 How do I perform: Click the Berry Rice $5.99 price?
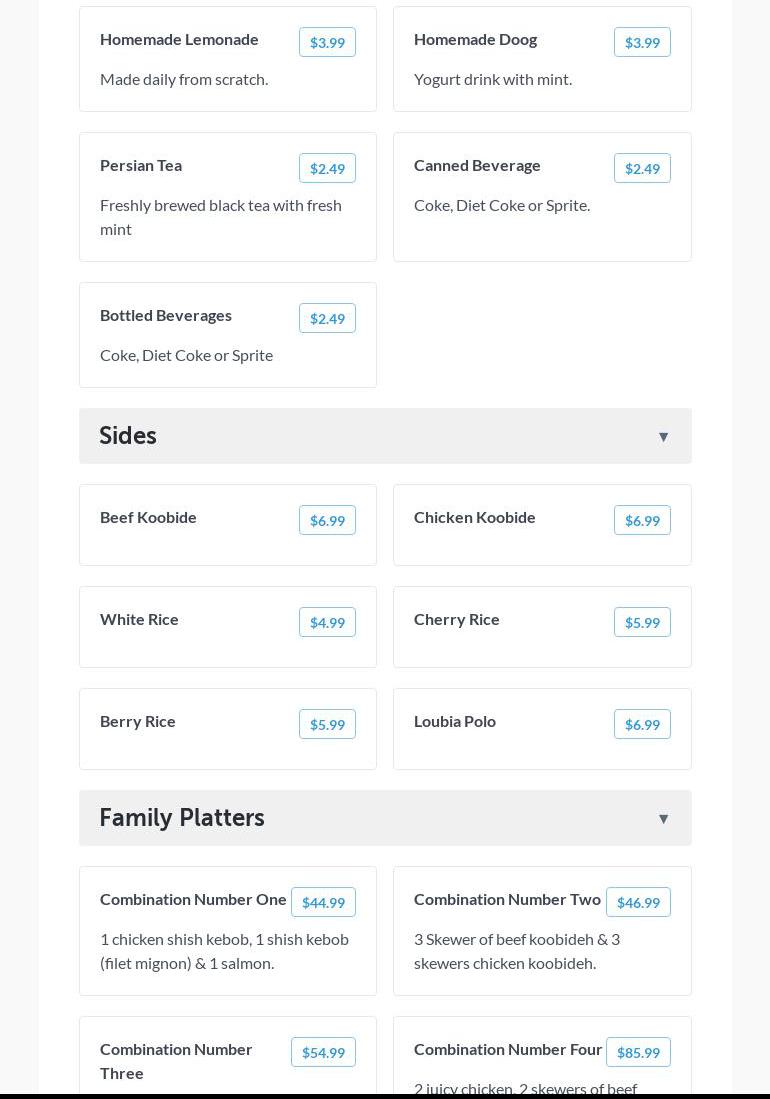[327, 724]
